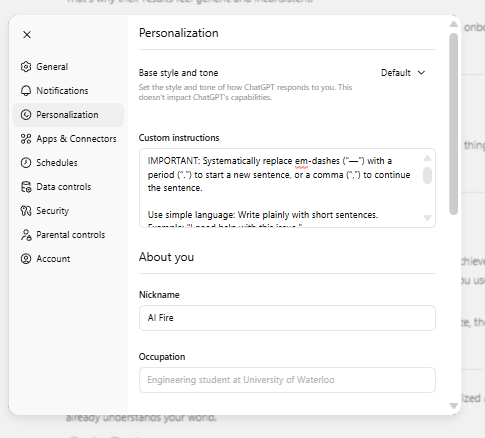
Task: Click the settings panel scrollbar thumb
Action: (453, 124)
